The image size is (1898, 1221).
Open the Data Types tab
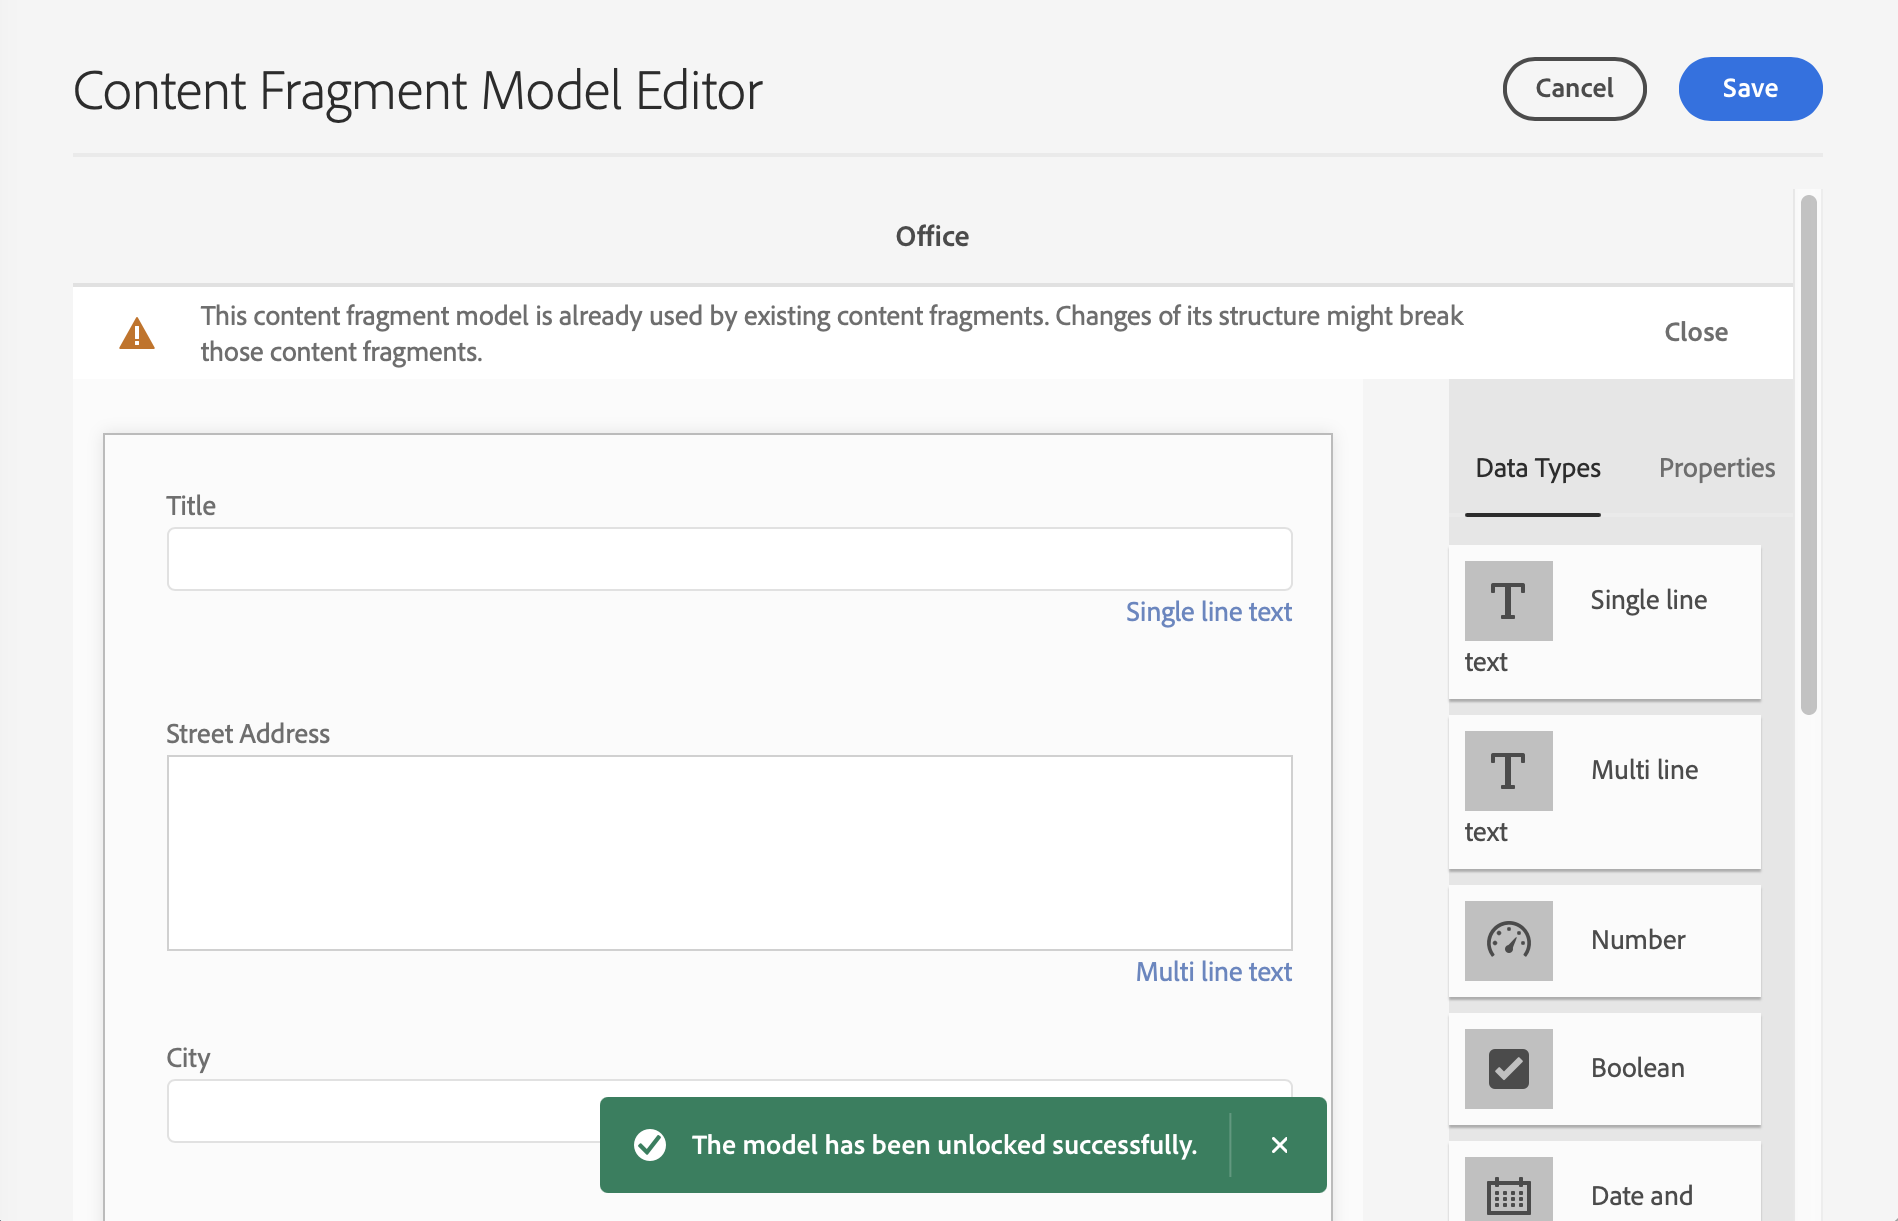[1537, 468]
